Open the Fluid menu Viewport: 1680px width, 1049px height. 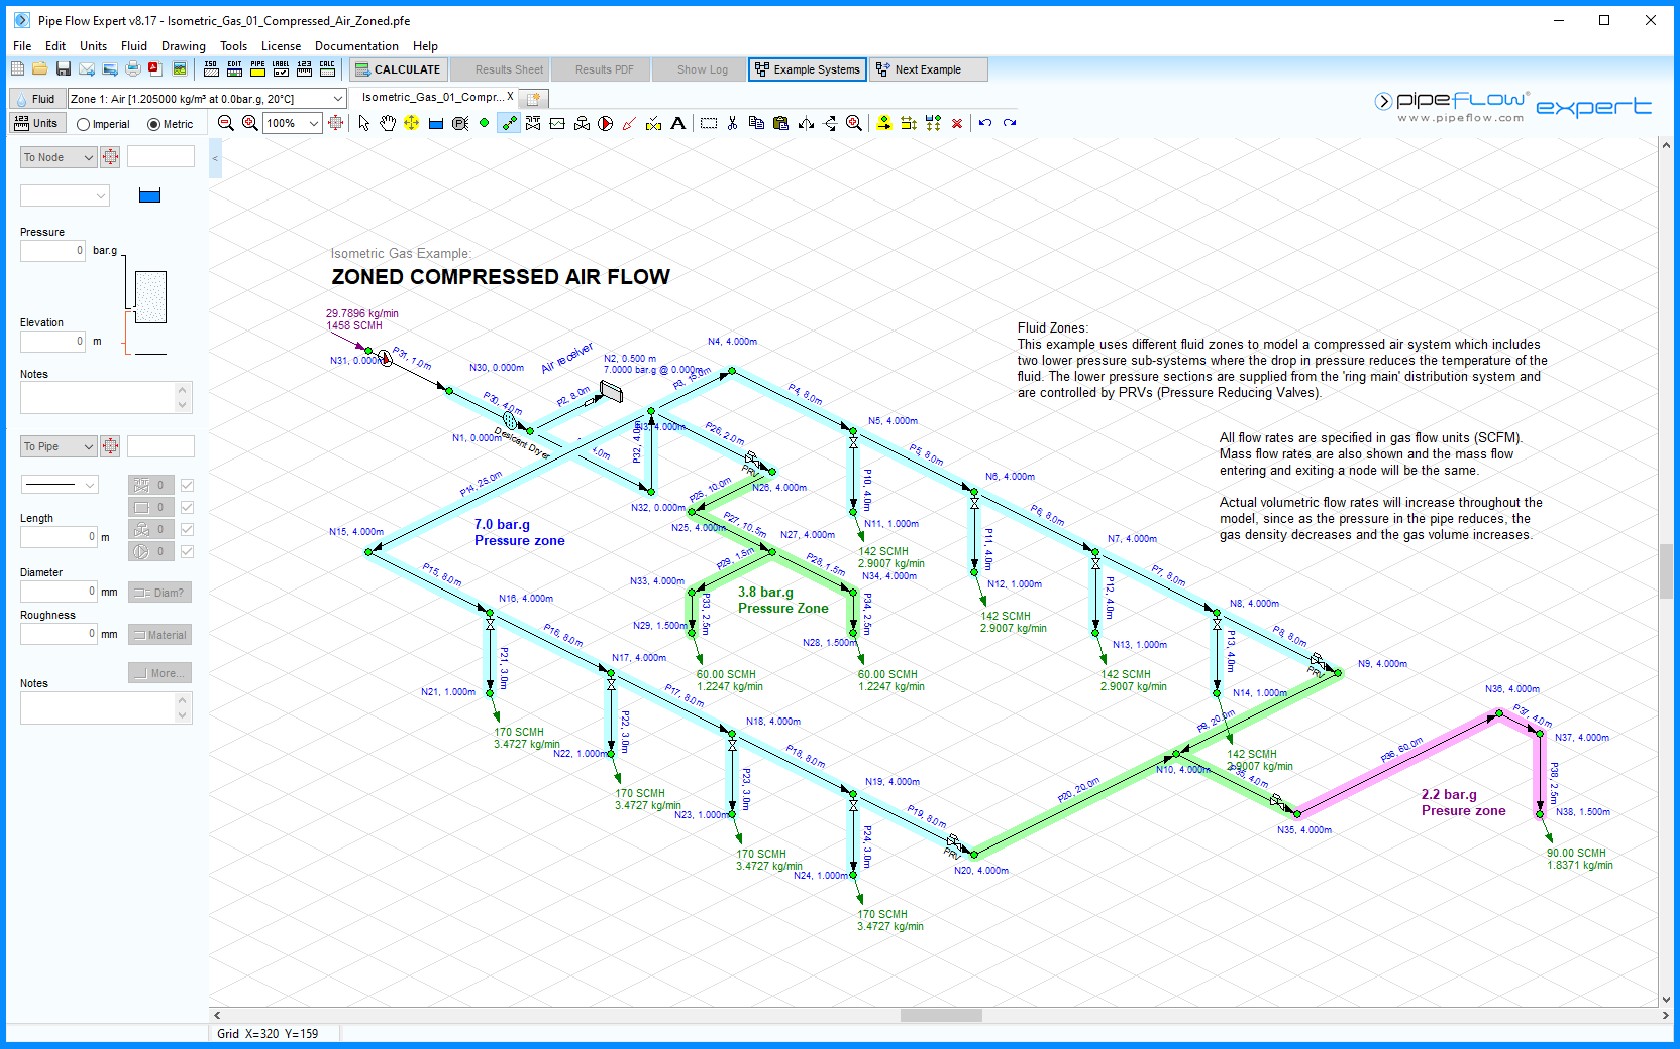pyautogui.click(x=134, y=46)
